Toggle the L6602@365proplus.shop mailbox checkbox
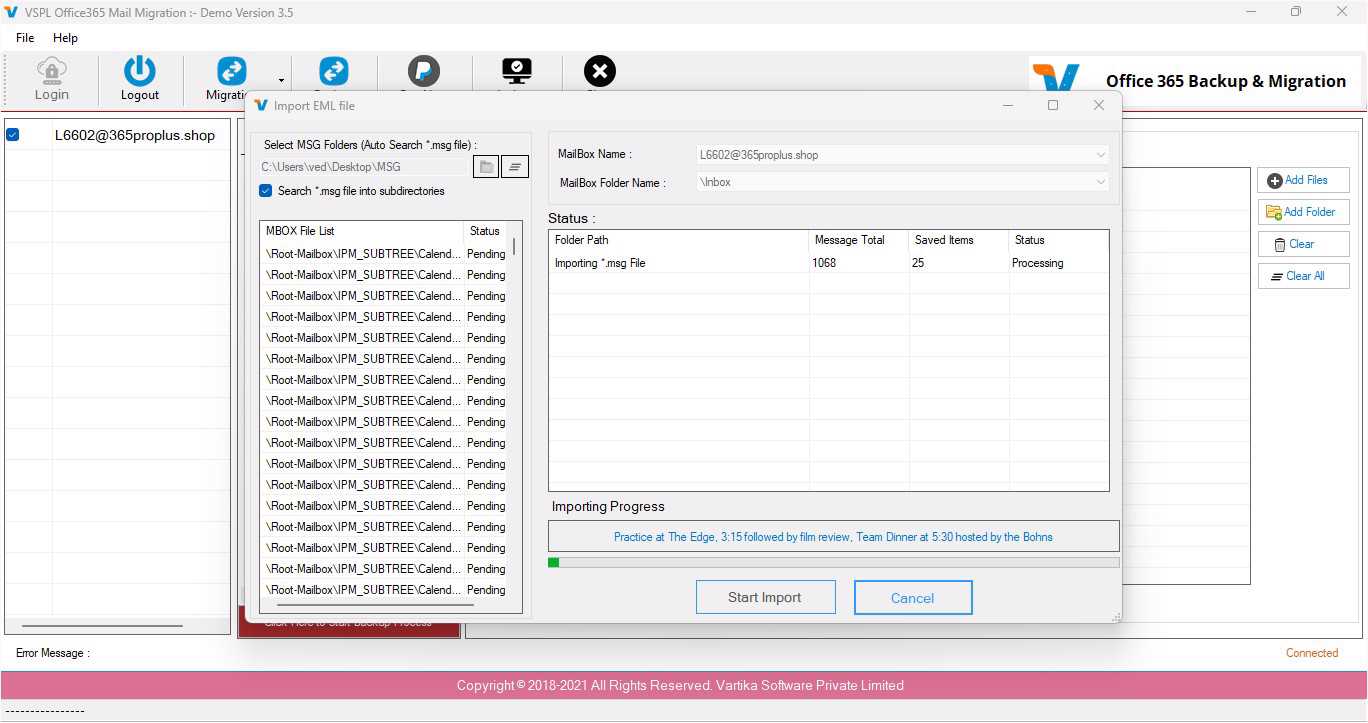1368x723 pixels. point(13,135)
